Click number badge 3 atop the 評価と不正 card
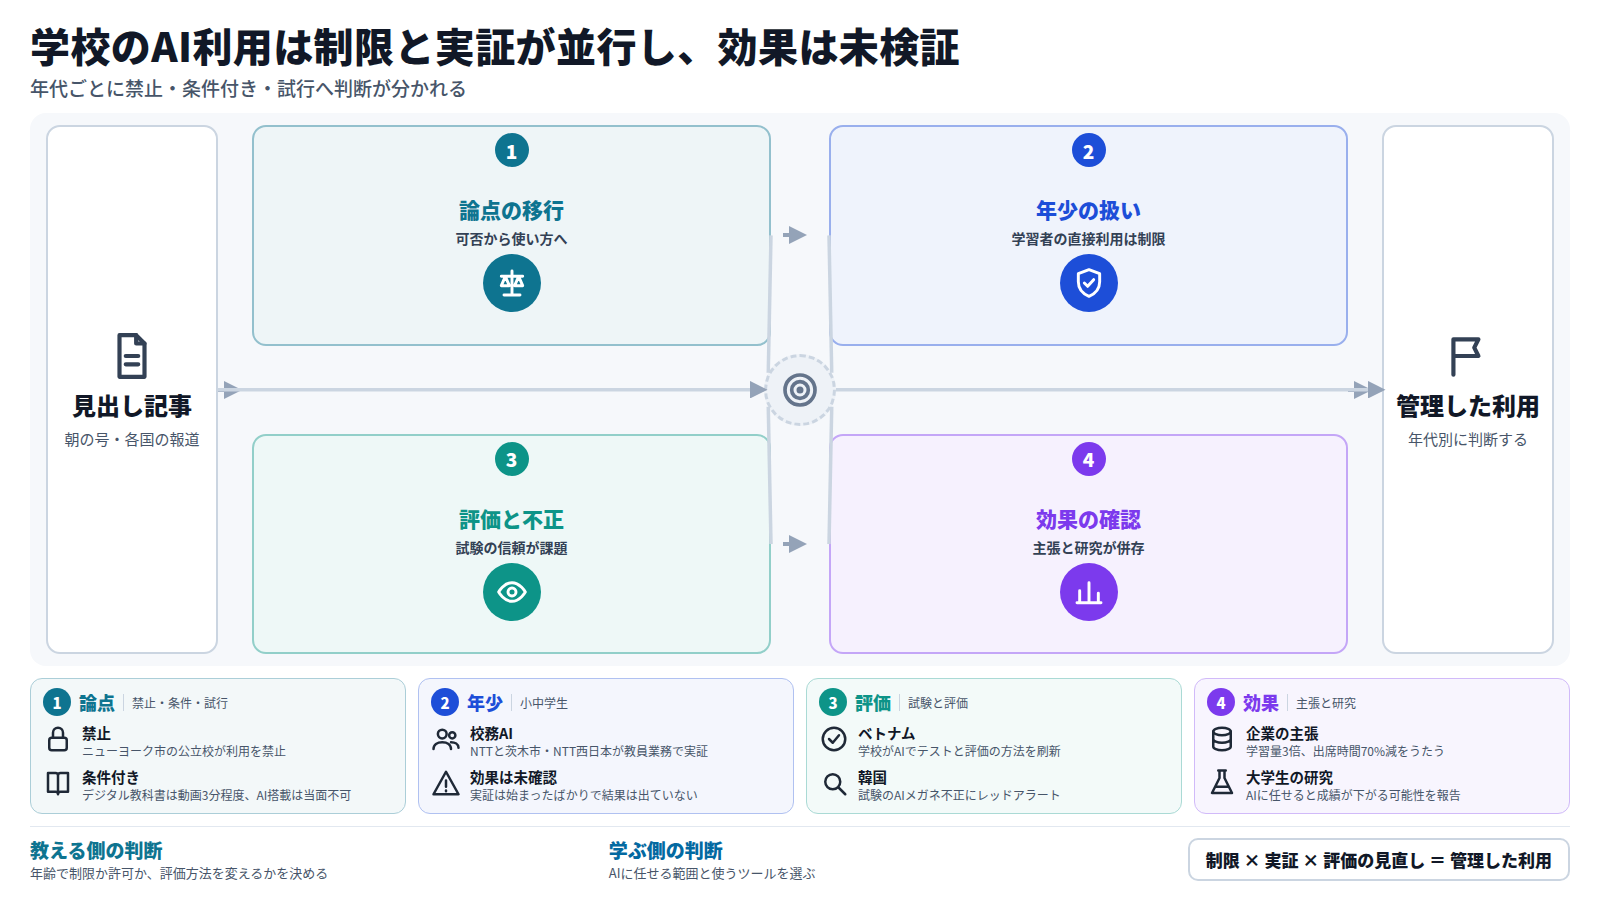The image size is (1600, 900). 512,460
